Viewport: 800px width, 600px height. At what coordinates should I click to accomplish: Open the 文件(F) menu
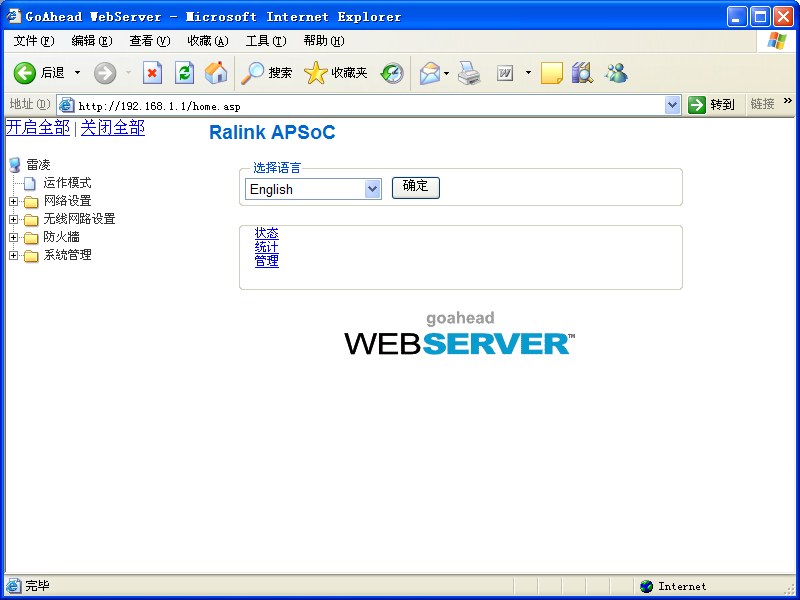pyautogui.click(x=34, y=41)
